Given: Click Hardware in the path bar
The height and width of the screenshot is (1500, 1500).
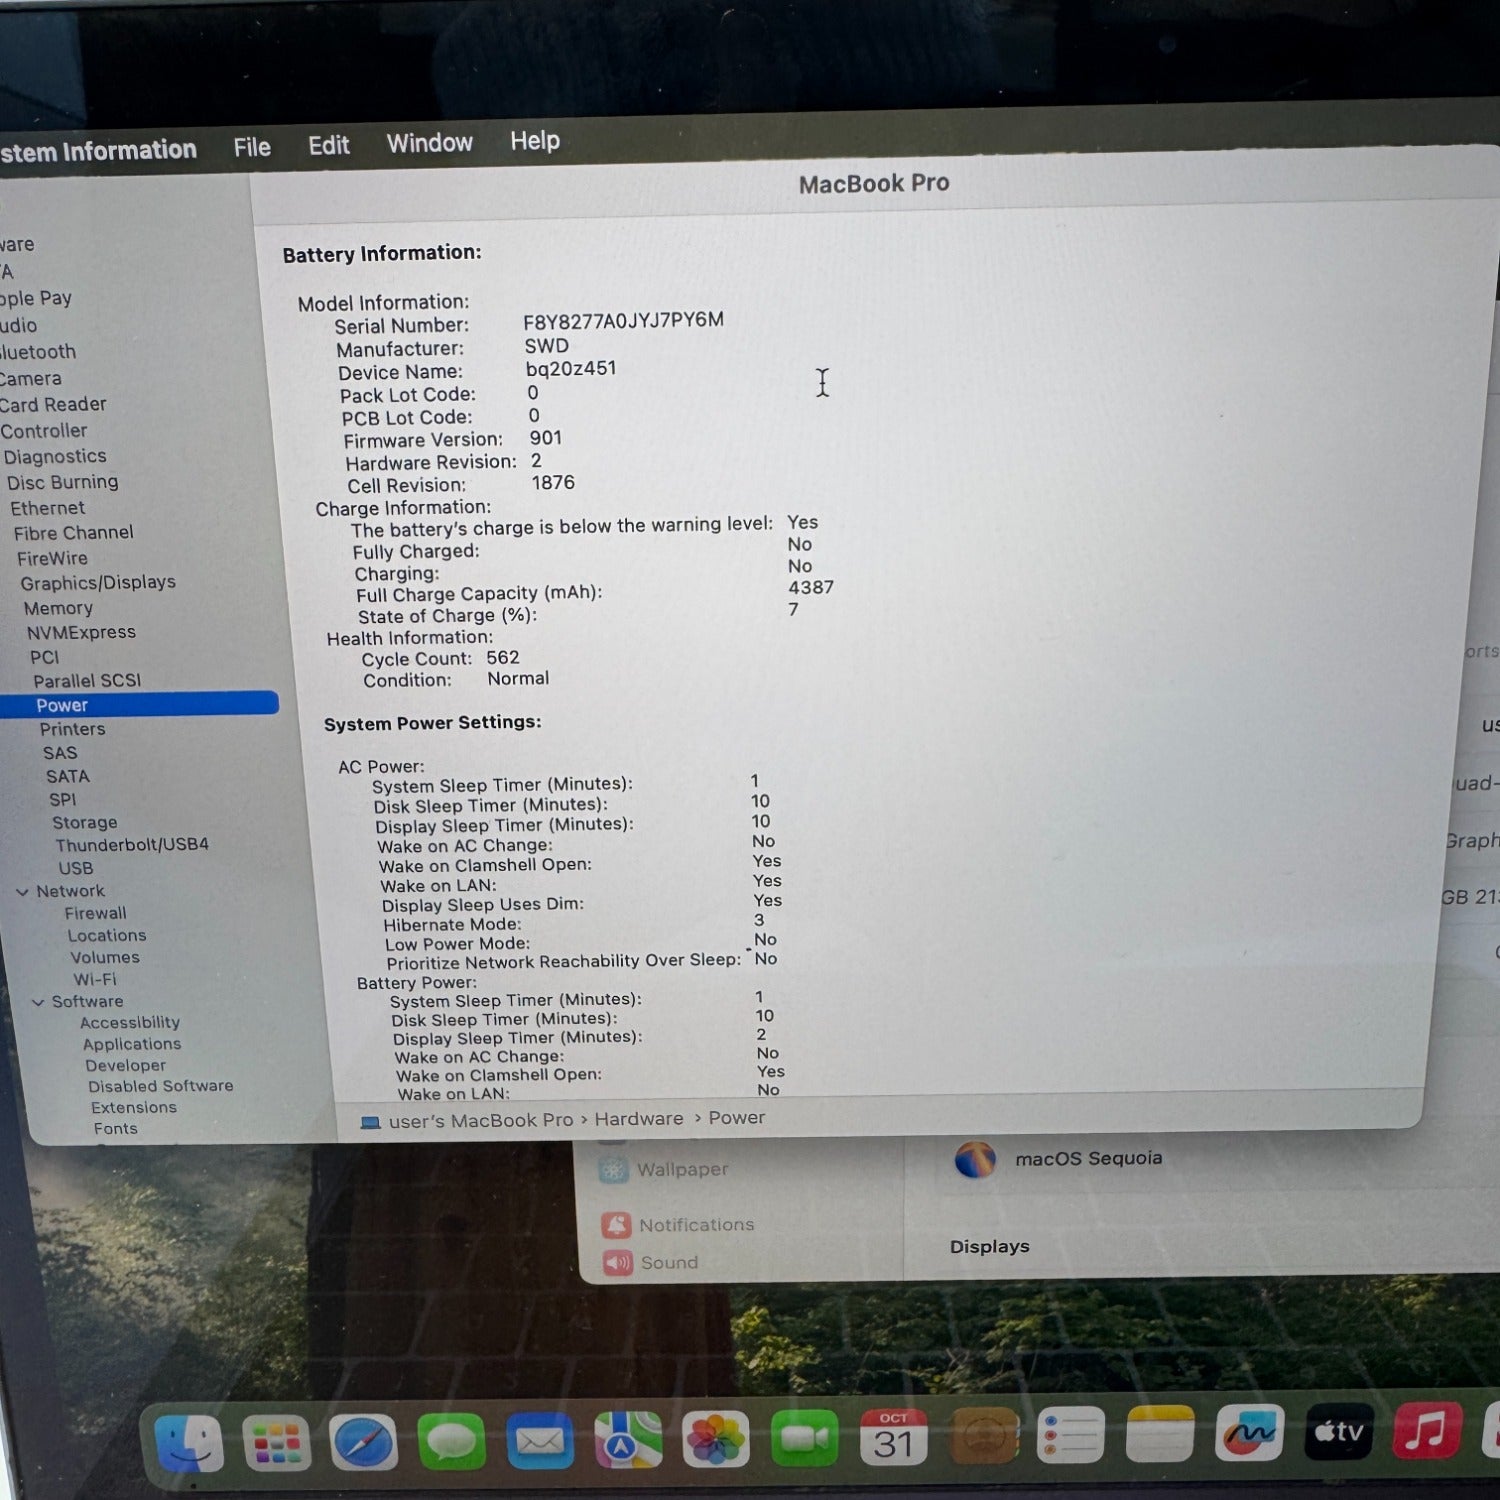Looking at the screenshot, I should pyautogui.click(x=638, y=1119).
